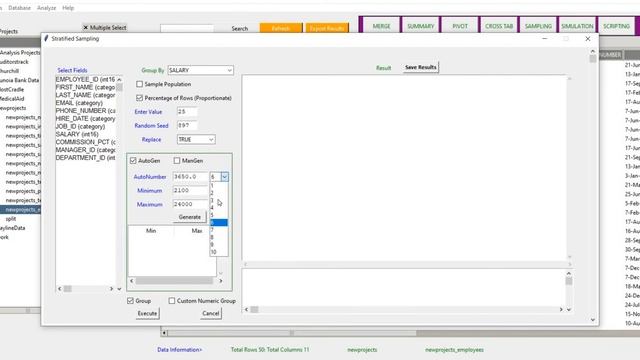Screen dimensions: 640x360
Task: Select HIRE_DATE field in the list
Action: pos(85,118)
